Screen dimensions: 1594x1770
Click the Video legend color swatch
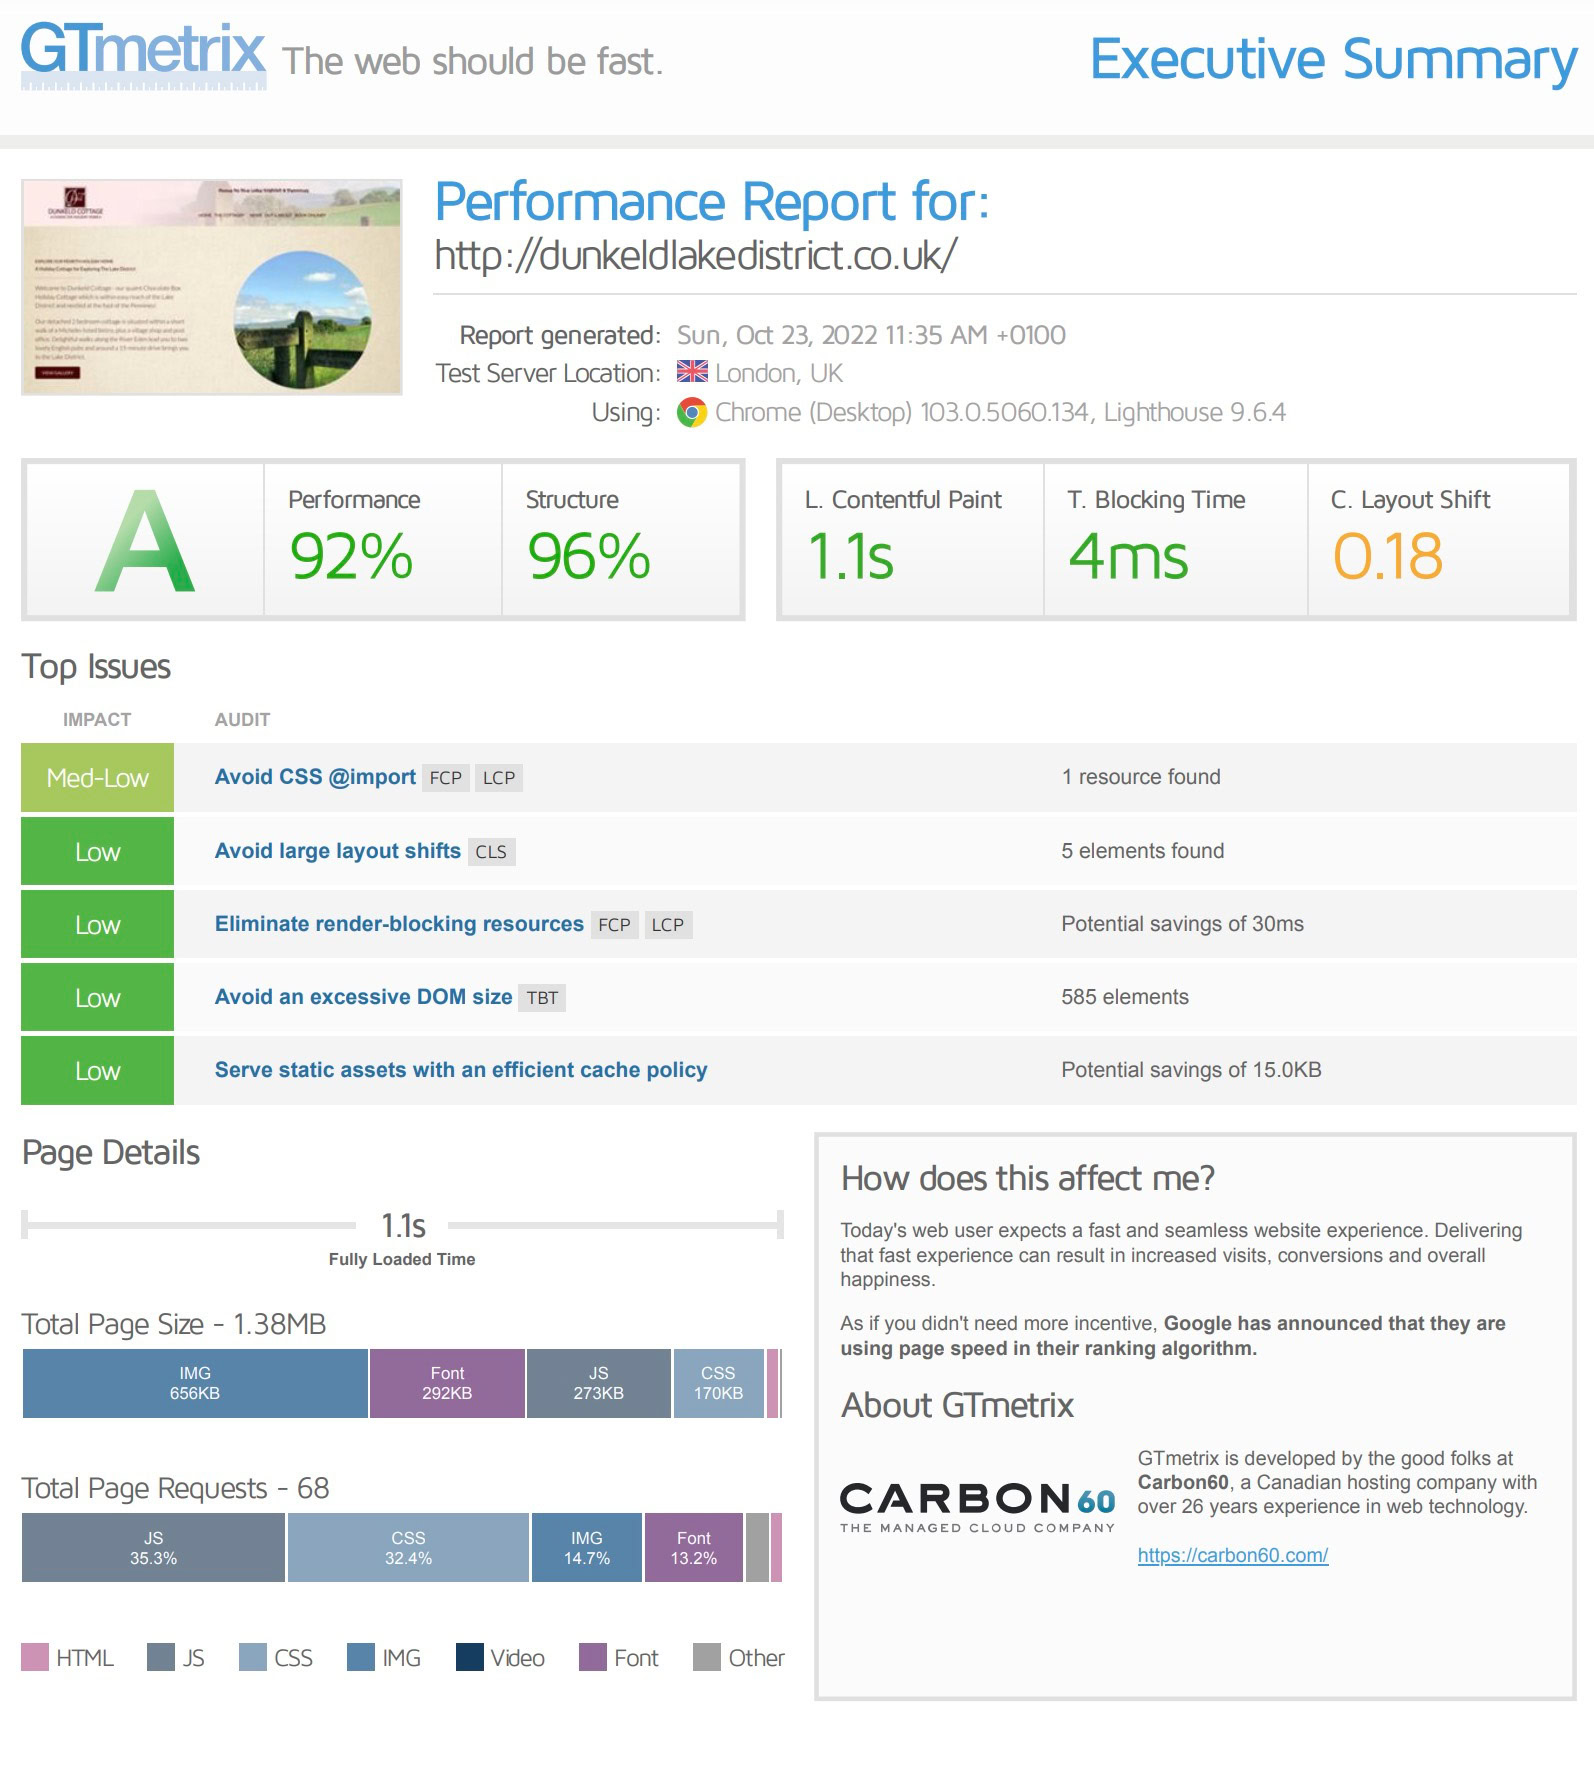click(469, 1657)
